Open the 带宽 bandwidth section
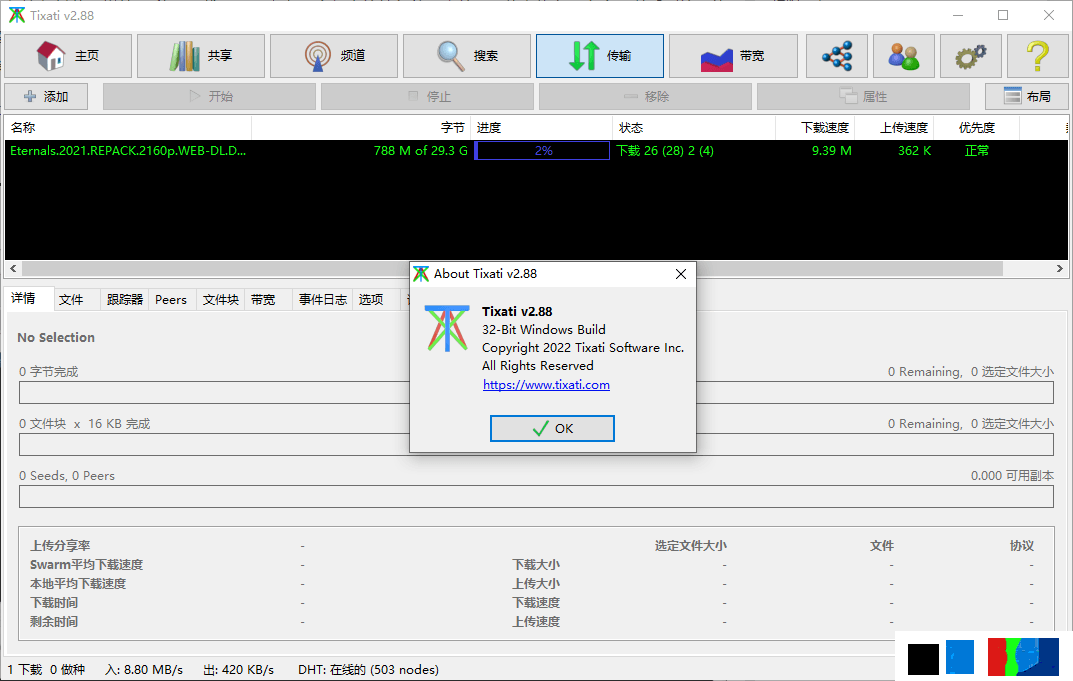Image resolution: width=1073 pixels, height=681 pixels. (733, 56)
